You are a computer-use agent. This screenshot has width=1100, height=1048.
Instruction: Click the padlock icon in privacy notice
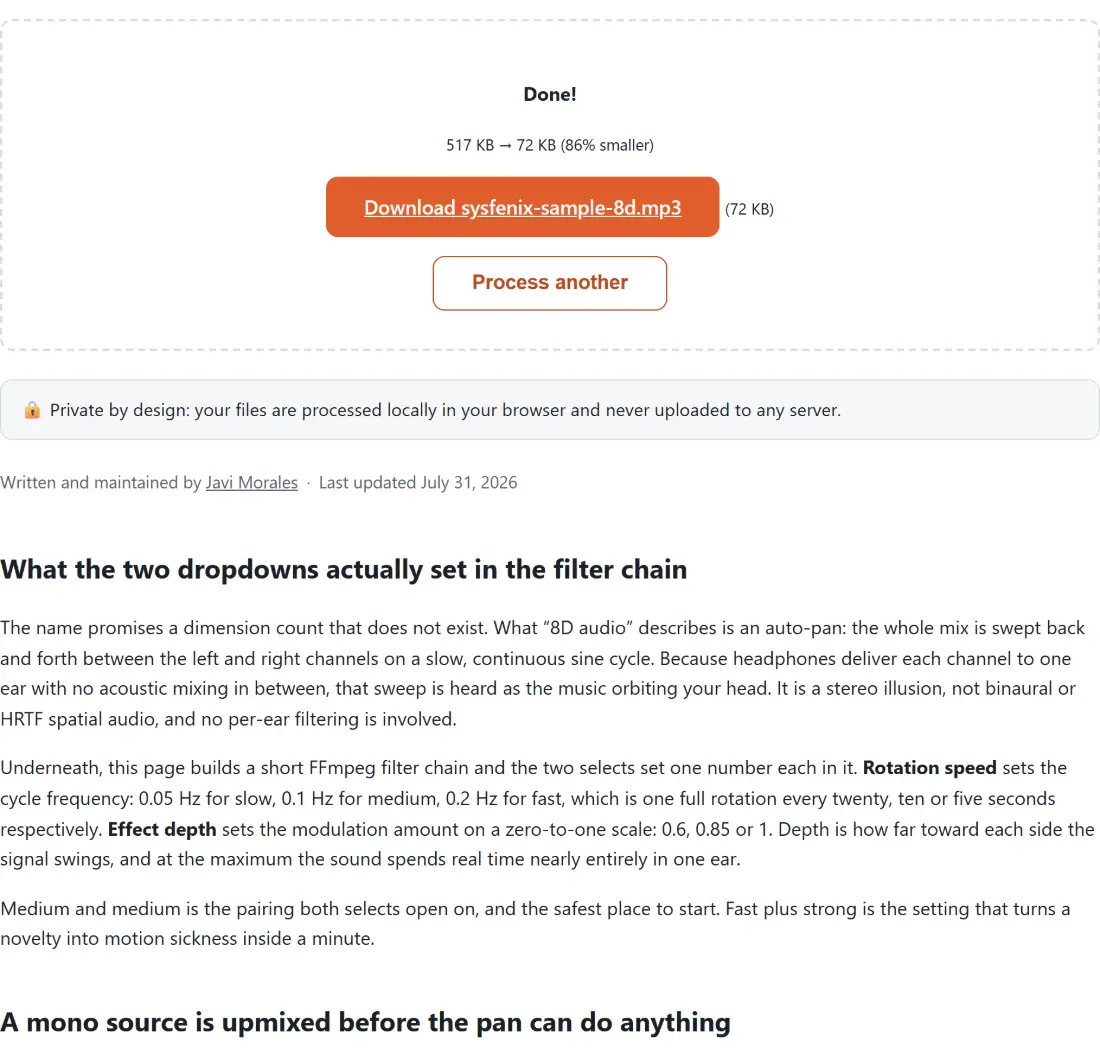32,410
